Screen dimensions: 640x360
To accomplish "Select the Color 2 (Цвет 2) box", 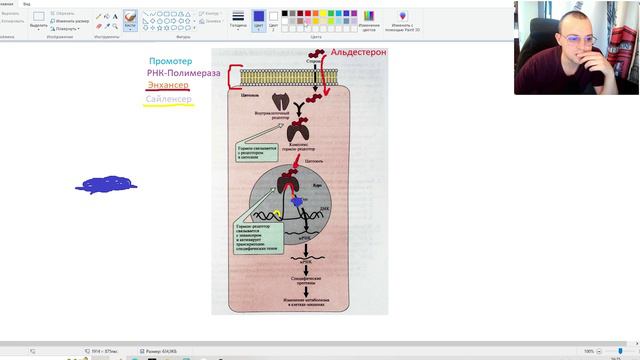I will coord(273,20).
